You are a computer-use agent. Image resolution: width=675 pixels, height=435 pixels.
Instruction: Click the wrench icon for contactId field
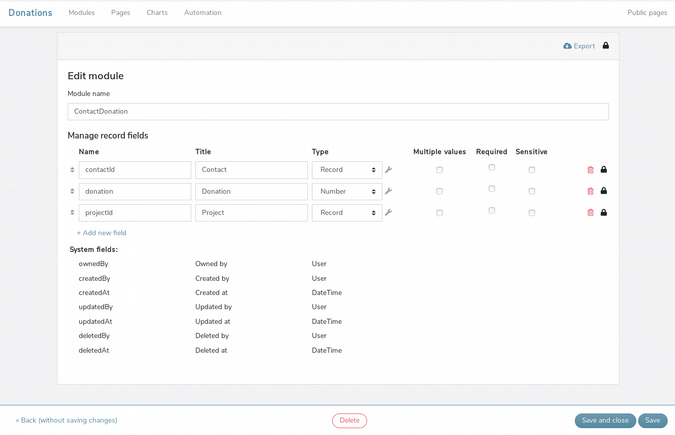click(x=388, y=170)
